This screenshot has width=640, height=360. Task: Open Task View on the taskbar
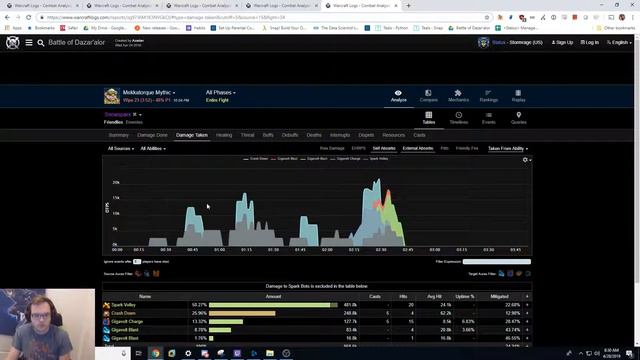click(x=138, y=353)
